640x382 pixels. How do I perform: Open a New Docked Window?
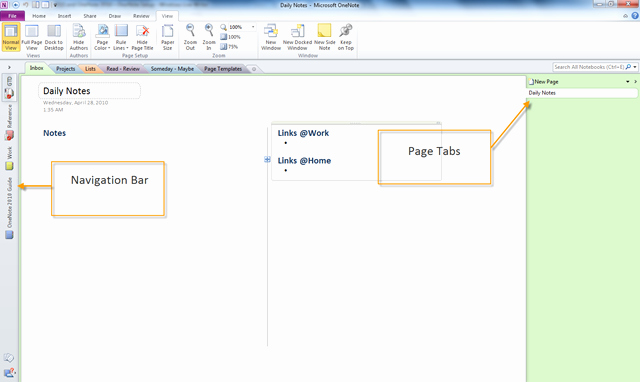(x=297, y=37)
